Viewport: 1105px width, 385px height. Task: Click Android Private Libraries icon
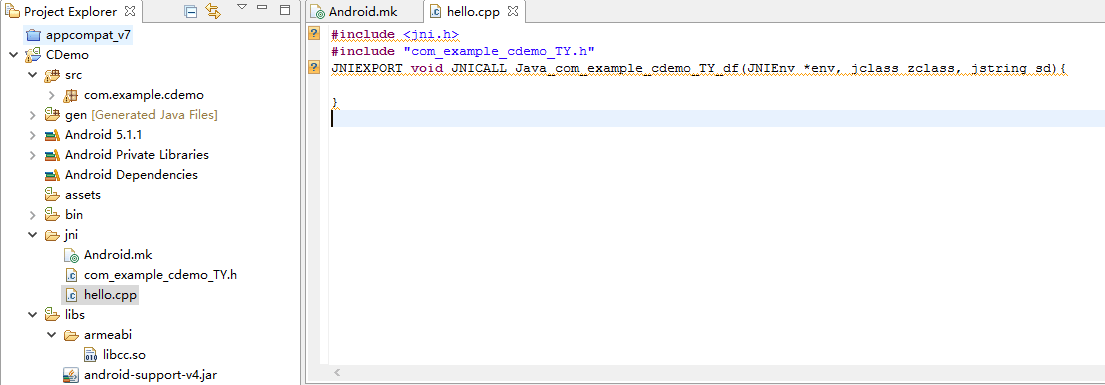point(52,154)
